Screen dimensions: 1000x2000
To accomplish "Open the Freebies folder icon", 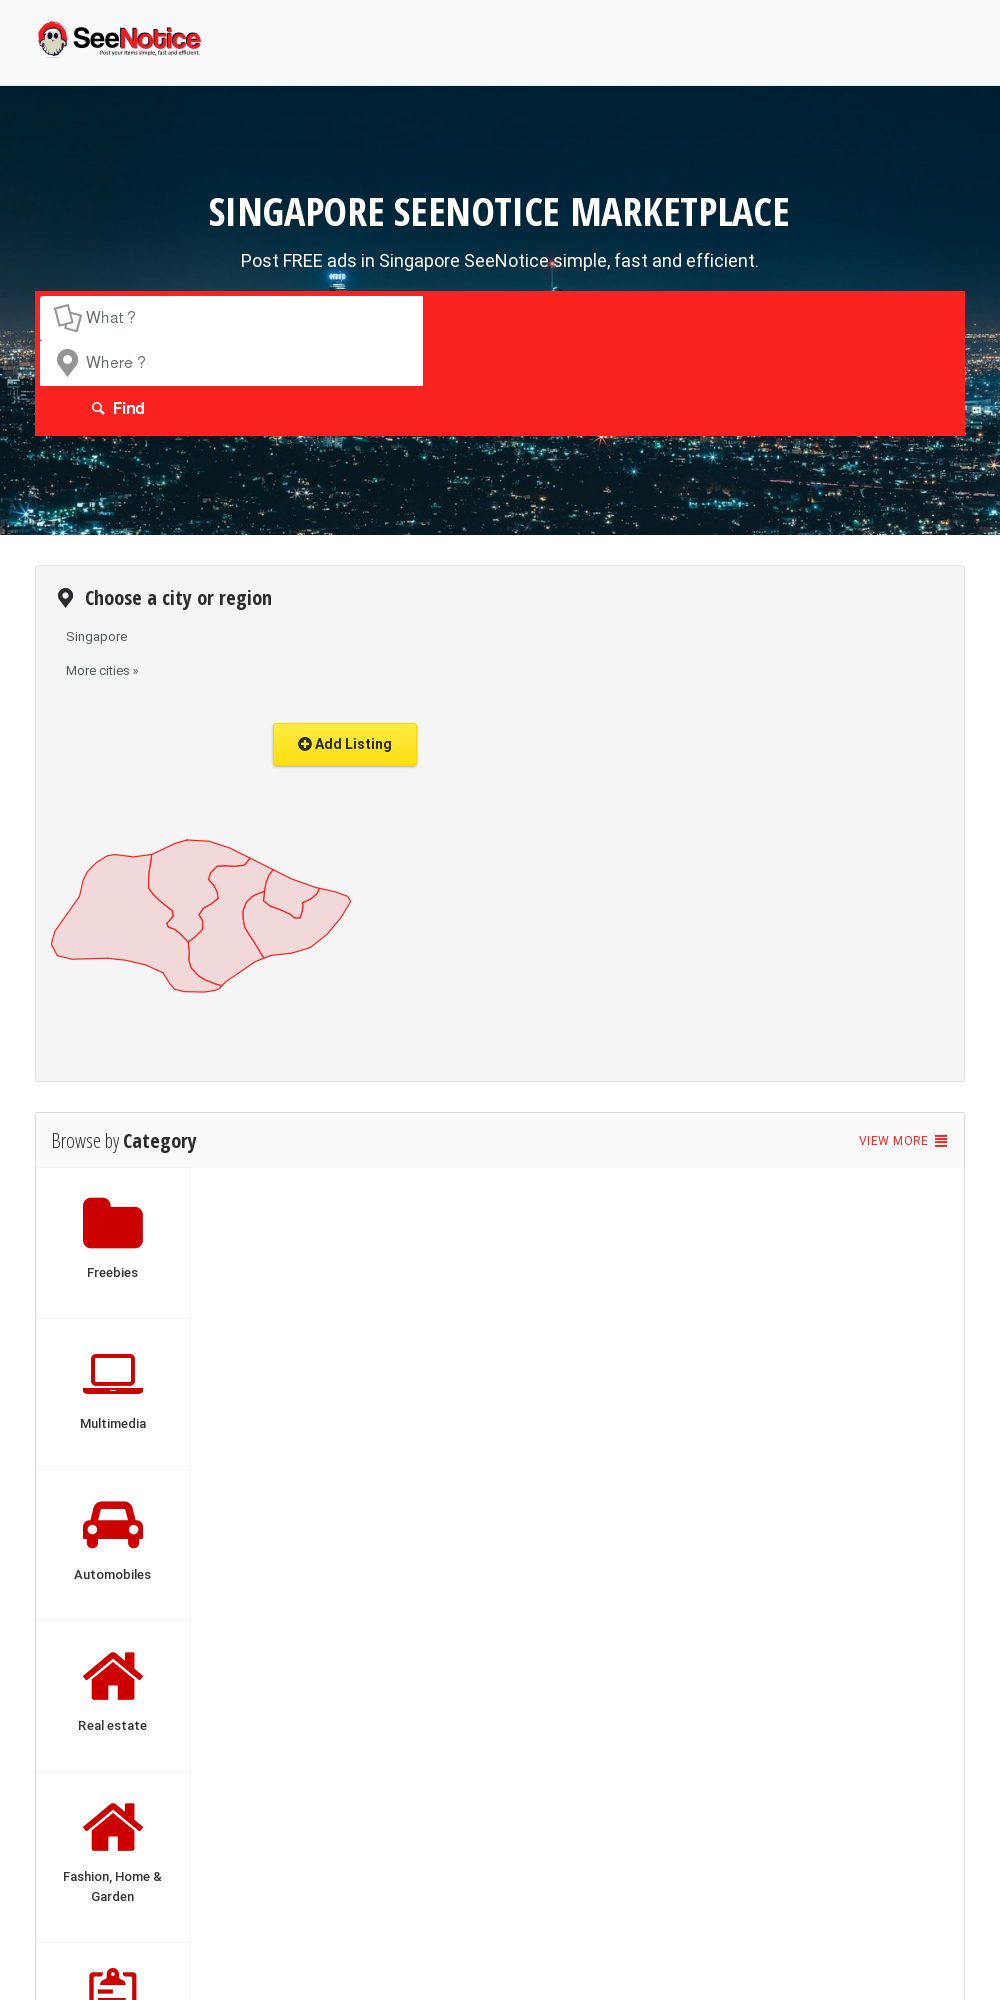I will pyautogui.click(x=113, y=1223).
